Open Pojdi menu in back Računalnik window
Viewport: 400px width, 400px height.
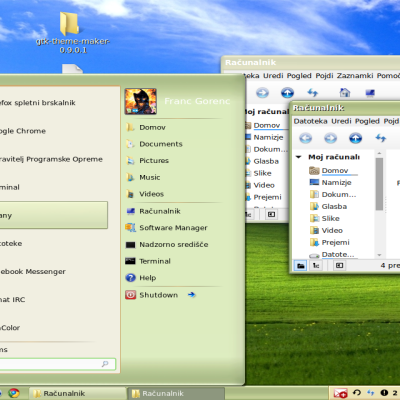click(324, 76)
